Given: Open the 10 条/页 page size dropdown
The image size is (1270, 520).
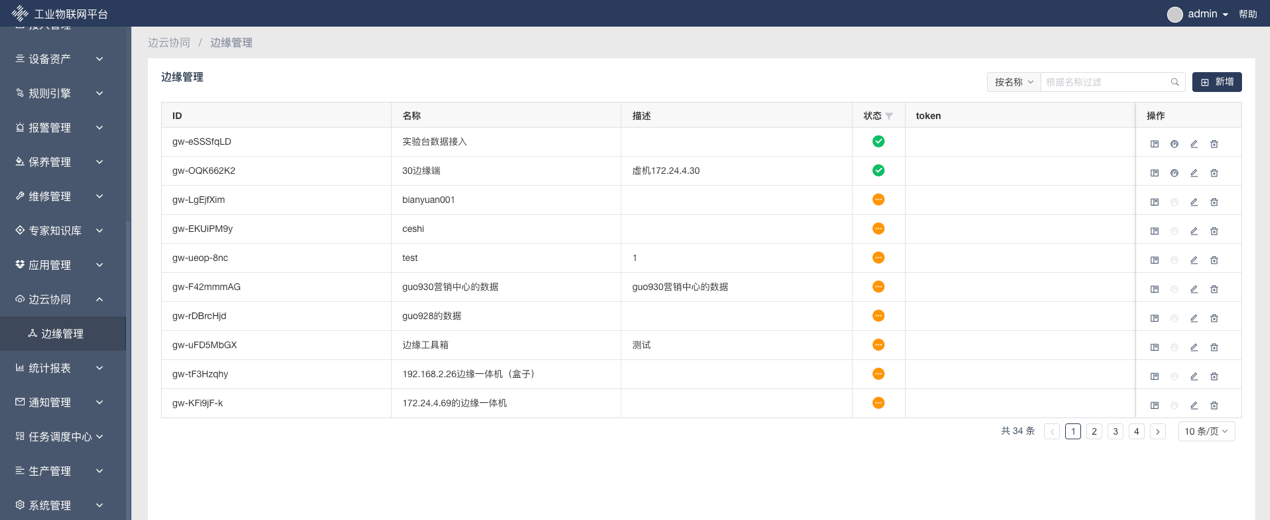Looking at the screenshot, I should pos(1206,431).
